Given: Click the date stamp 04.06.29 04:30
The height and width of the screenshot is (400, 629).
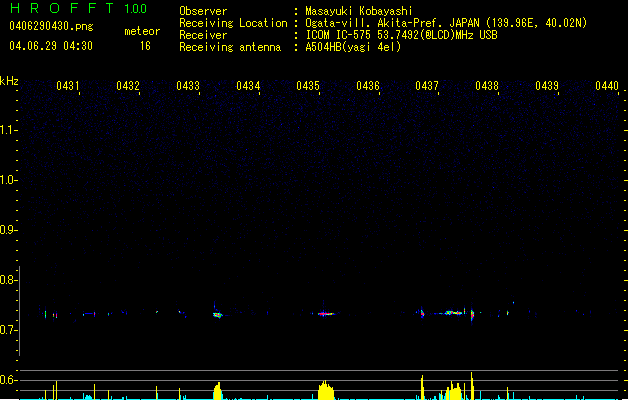Looking at the screenshot, I should pos(51,46).
